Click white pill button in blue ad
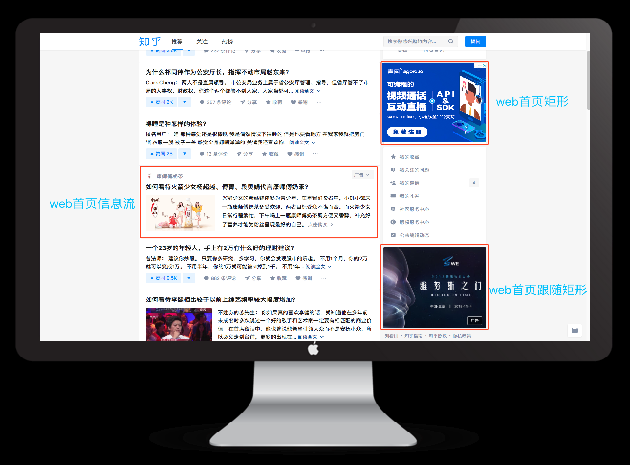This screenshot has width=630, height=465. point(407,132)
